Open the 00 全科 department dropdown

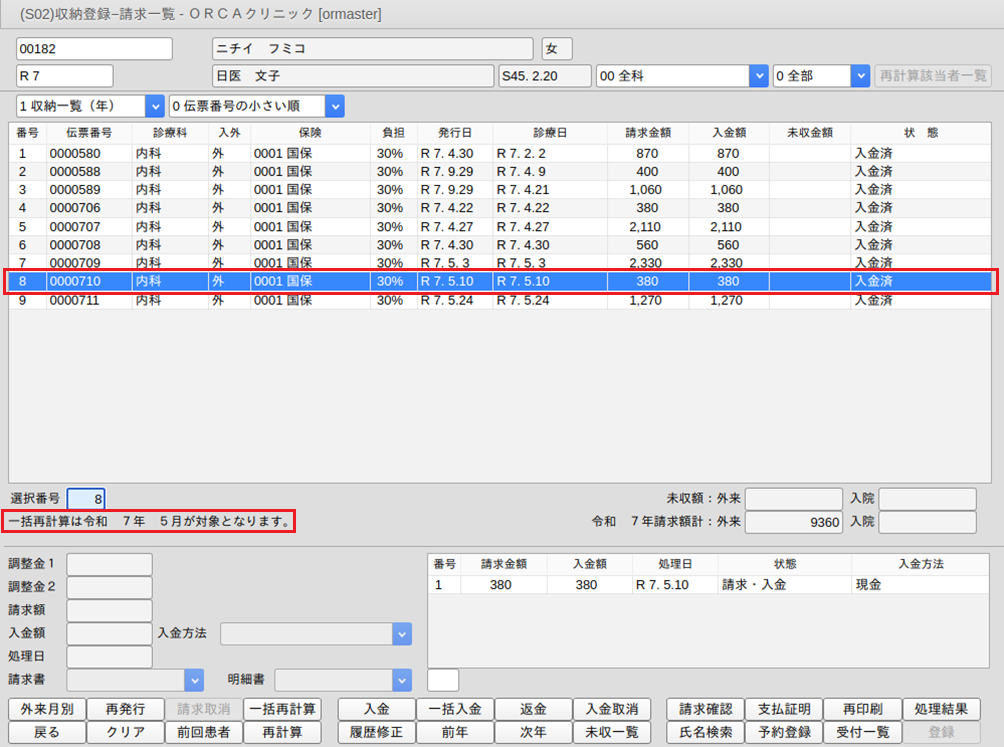point(758,76)
